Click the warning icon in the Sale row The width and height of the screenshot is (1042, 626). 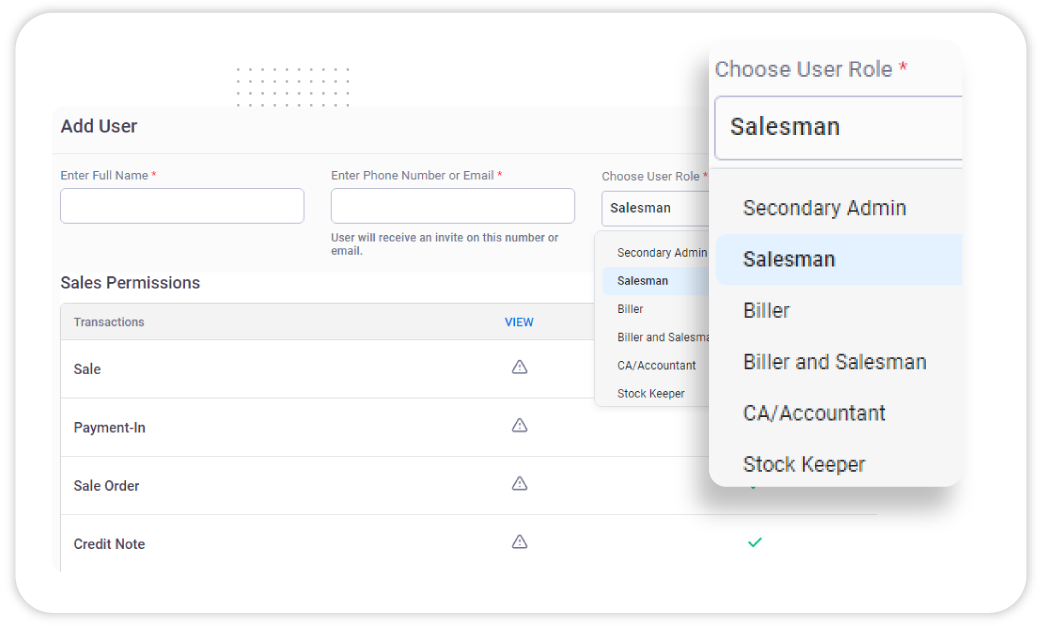coord(519,368)
